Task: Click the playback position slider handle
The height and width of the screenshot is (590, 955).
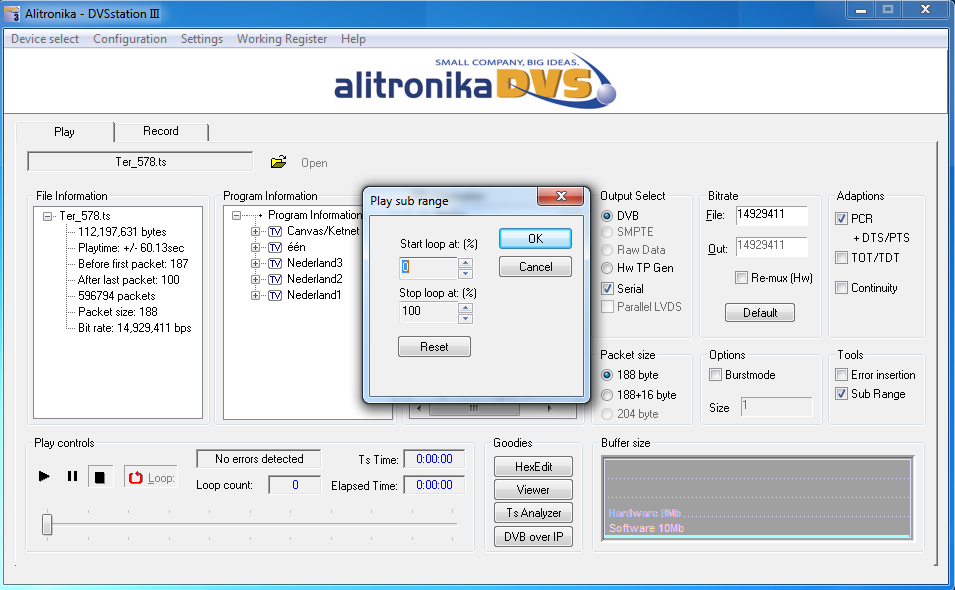Action: click(x=46, y=523)
